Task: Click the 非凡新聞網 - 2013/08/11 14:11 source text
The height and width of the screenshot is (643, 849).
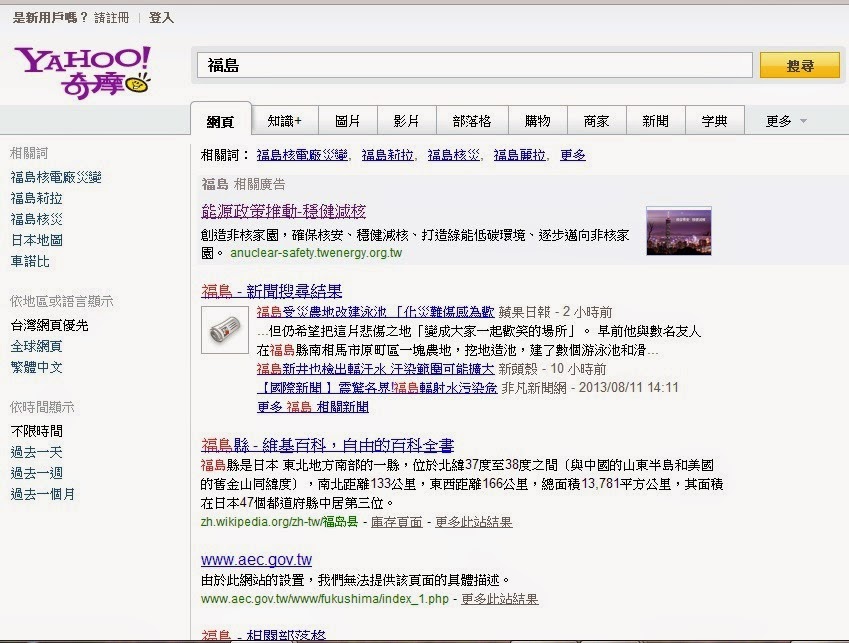Action: pos(590,388)
